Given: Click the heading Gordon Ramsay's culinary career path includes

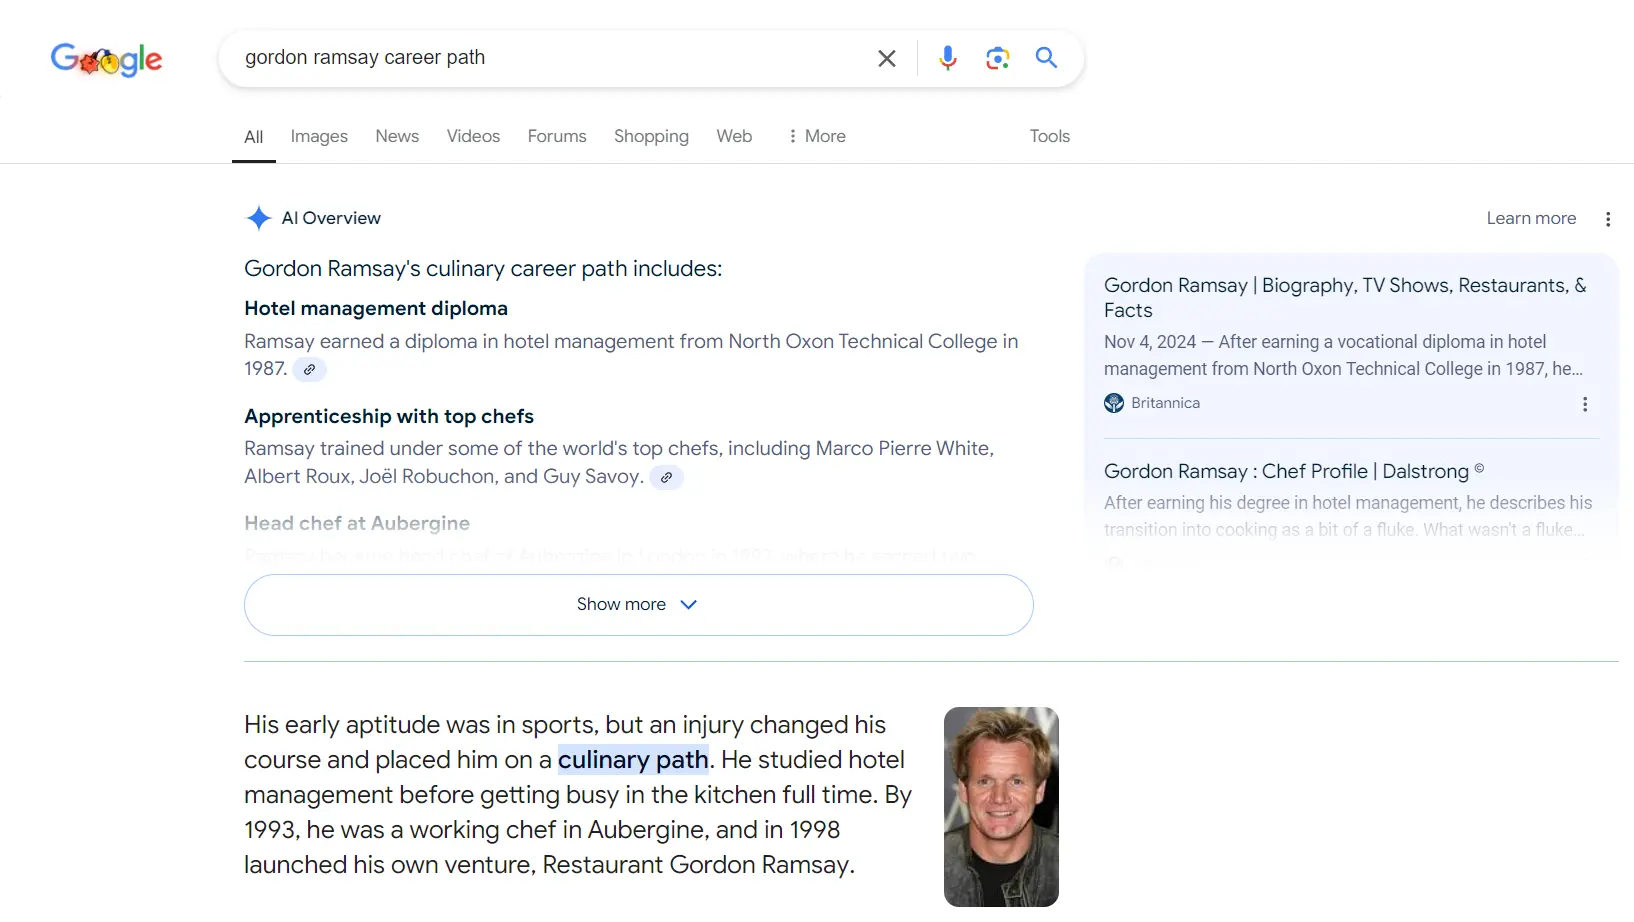Looking at the screenshot, I should click(483, 269).
